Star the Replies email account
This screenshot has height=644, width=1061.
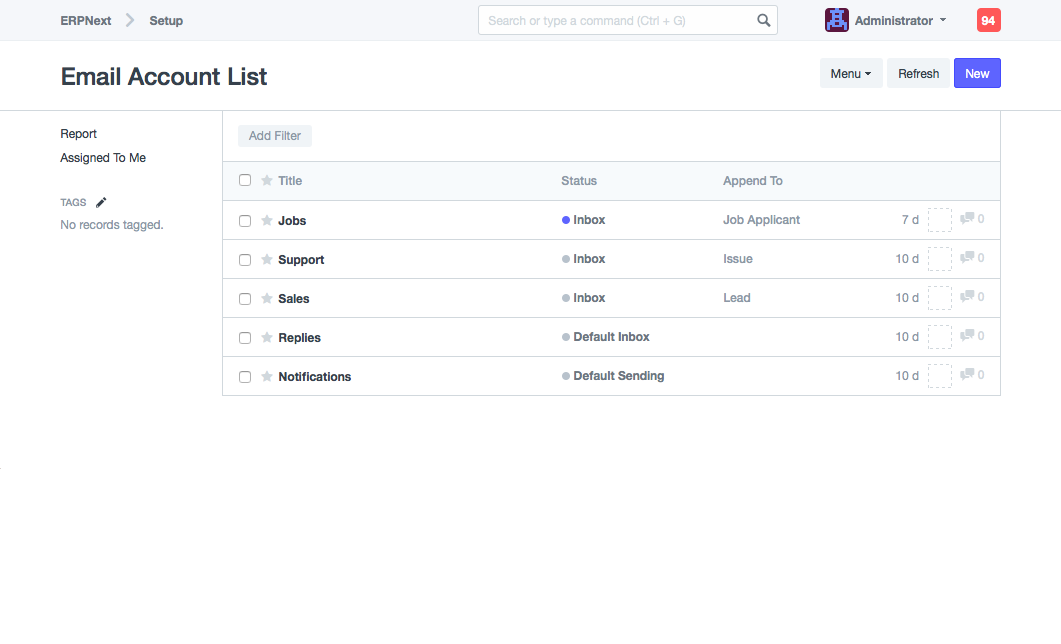tap(267, 337)
